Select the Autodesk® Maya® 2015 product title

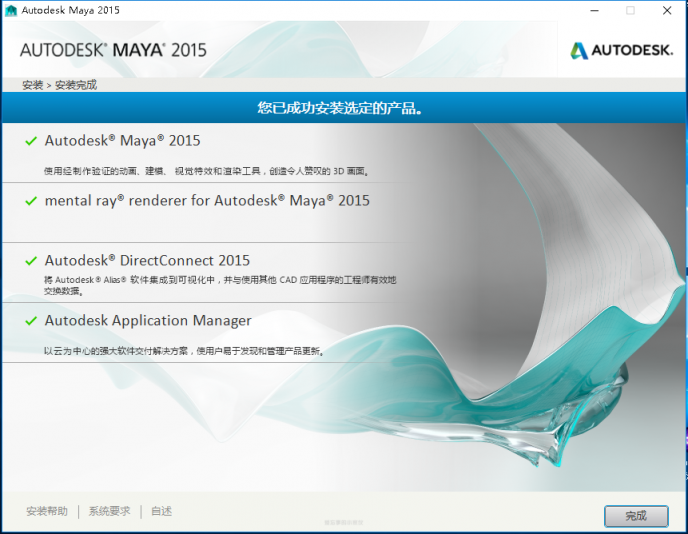(122, 141)
